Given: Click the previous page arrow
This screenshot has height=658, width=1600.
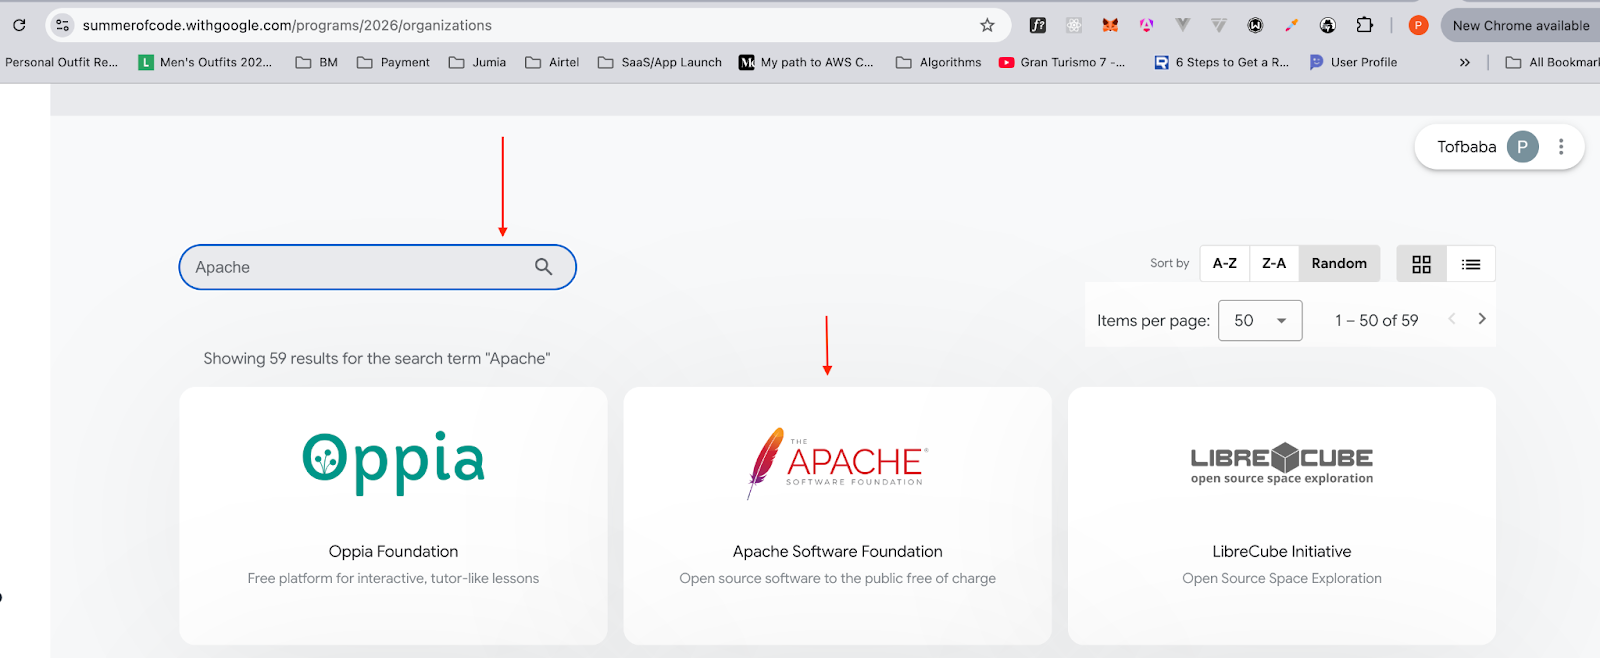Looking at the screenshot, I should click(1452, 319).
